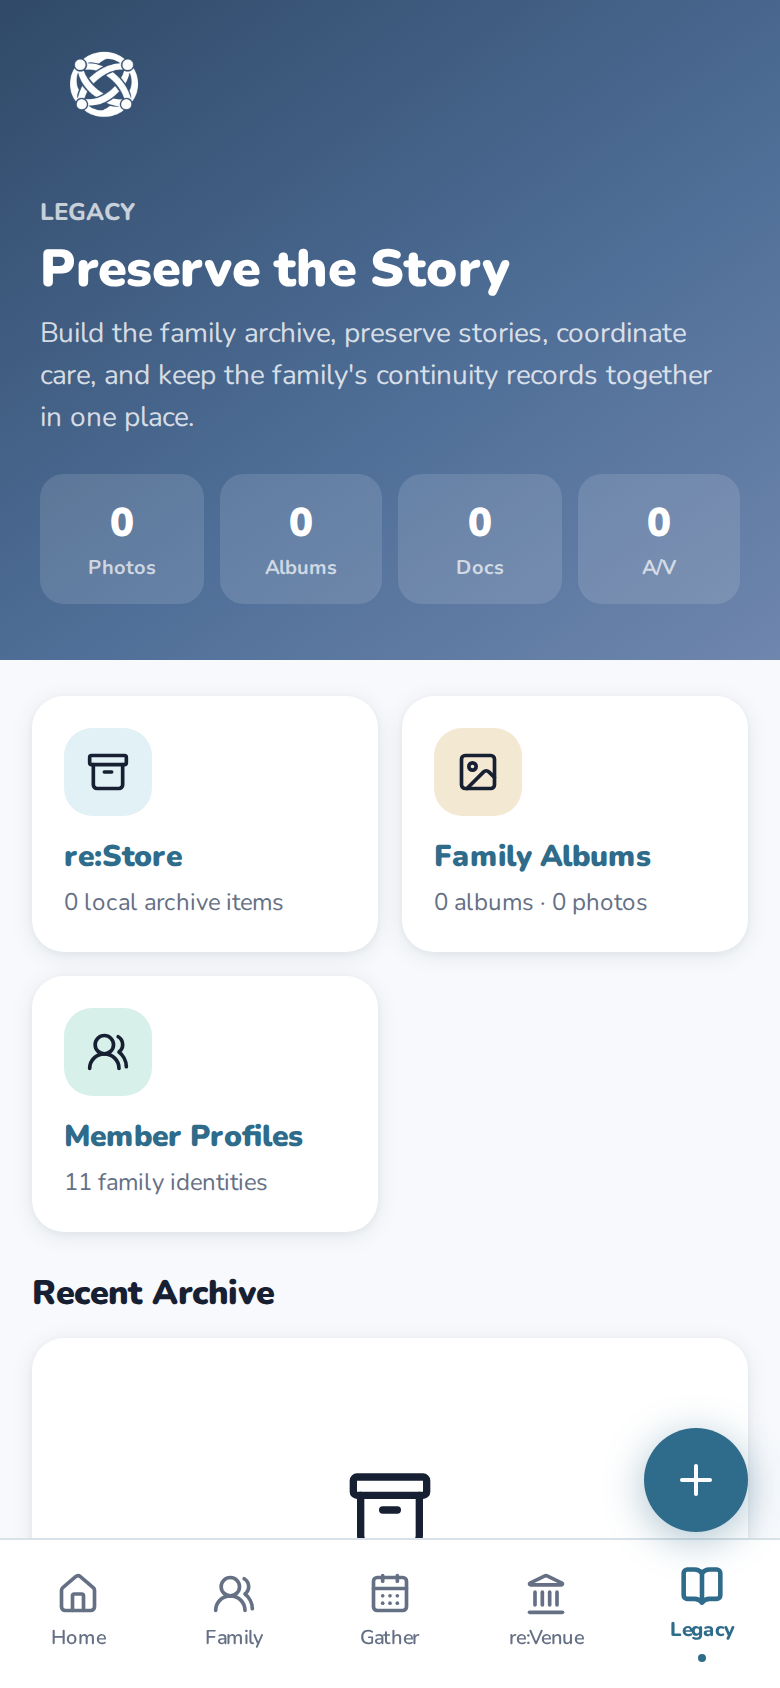The image size is (780, 1688).
Task: Click the empty archive box illustration
Action: pyautogui.click(x=390, y=1505)
